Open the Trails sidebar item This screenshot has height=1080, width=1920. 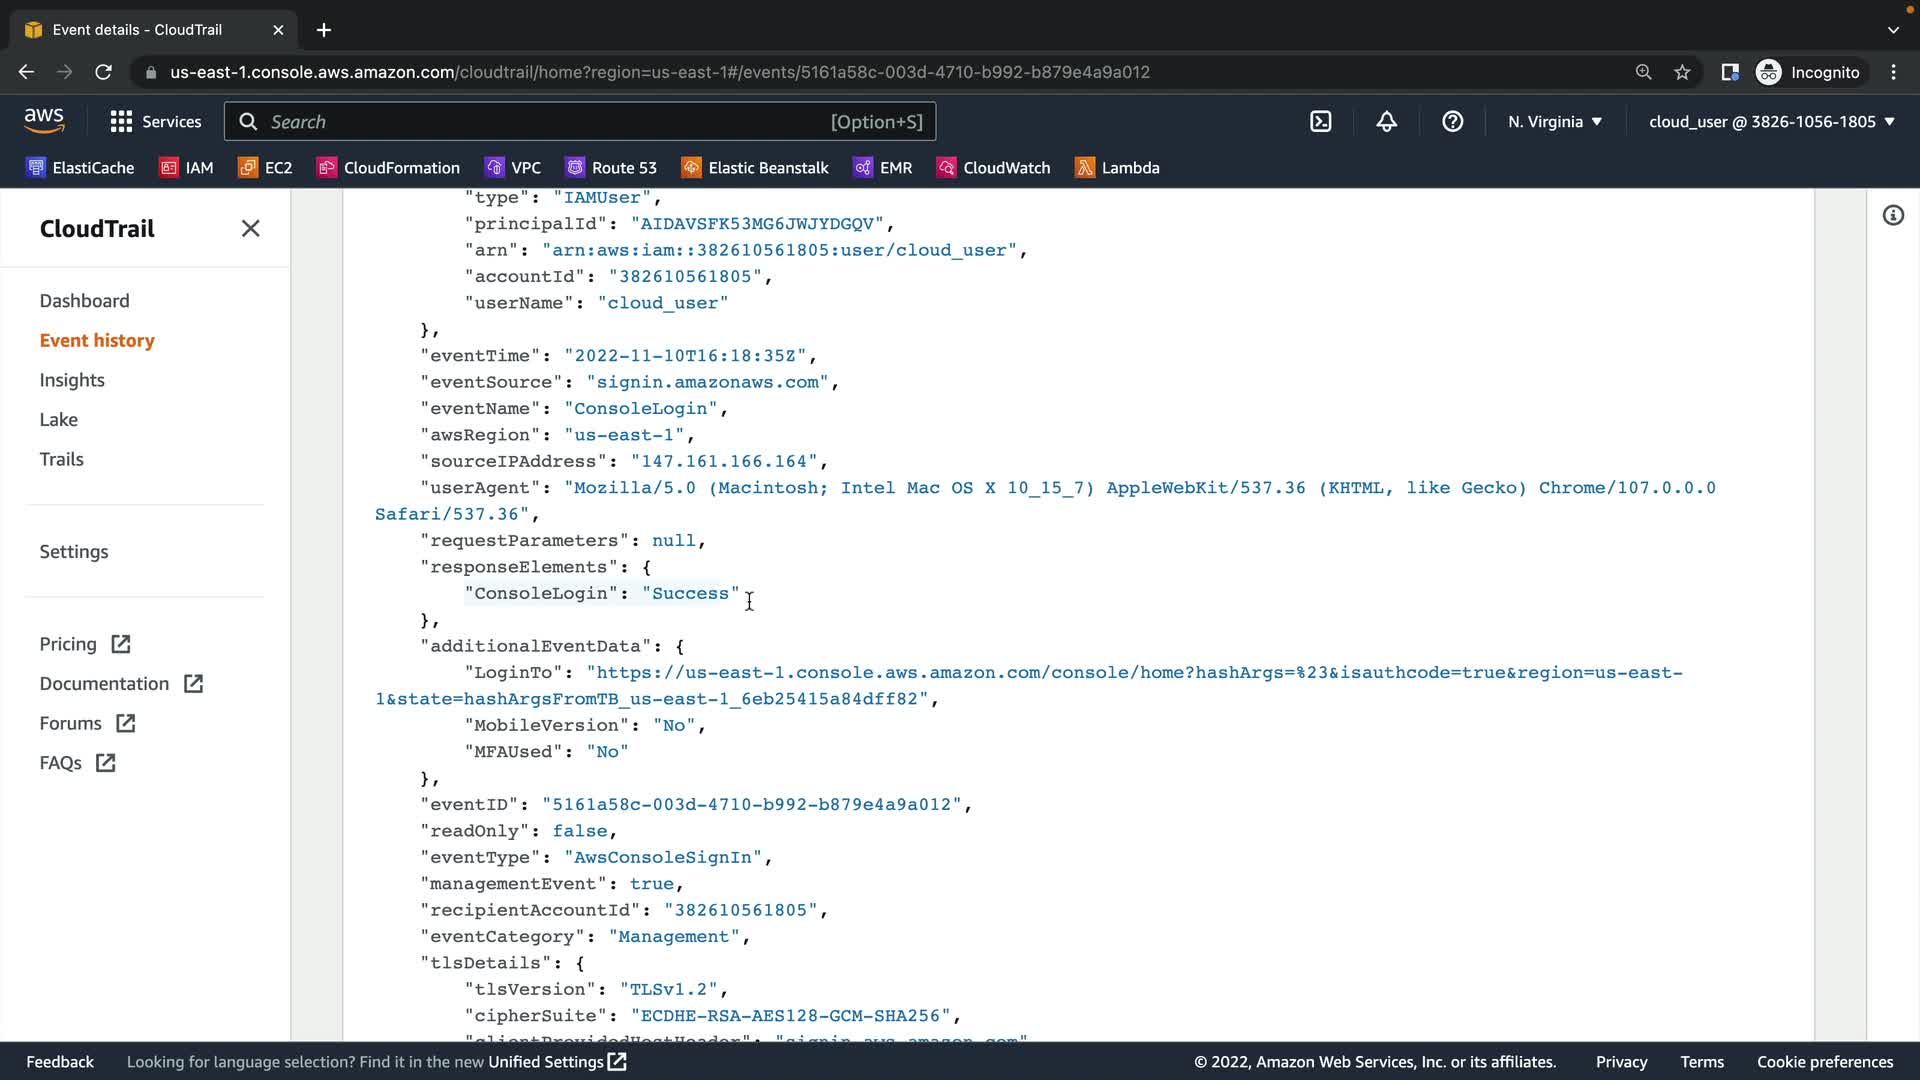[61, 459]
